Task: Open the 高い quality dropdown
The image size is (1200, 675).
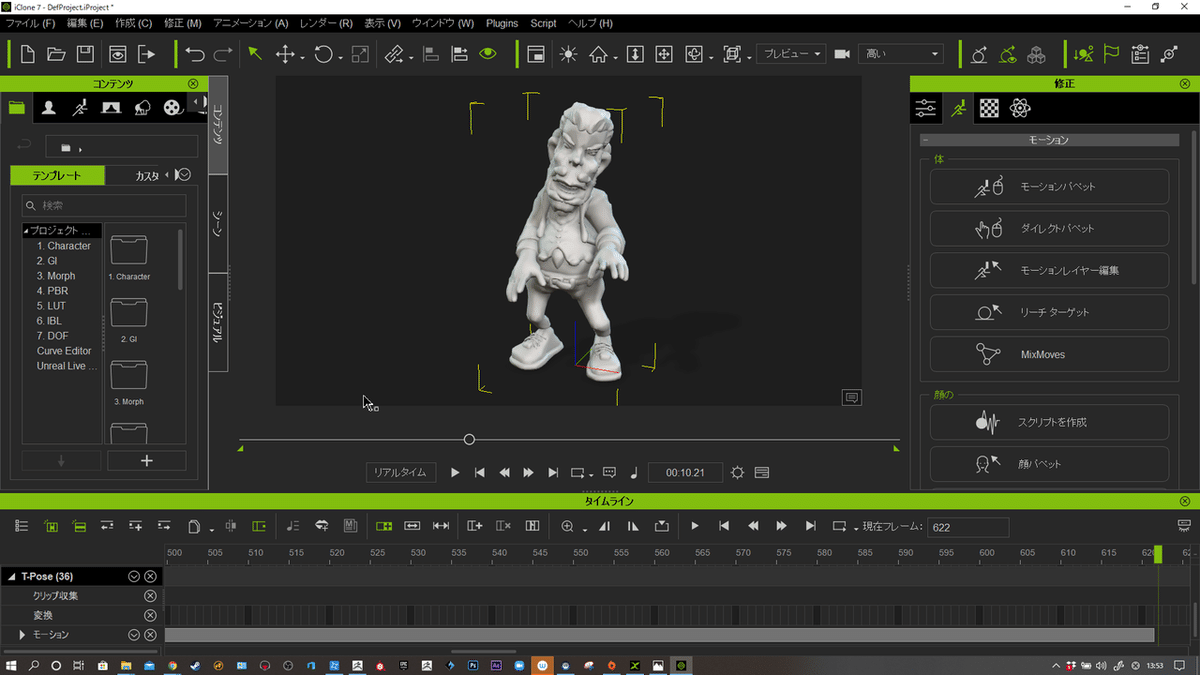Action: 900,54
